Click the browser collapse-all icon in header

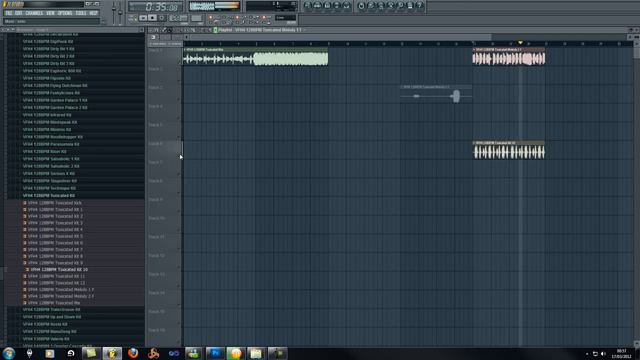pos(3,30)
